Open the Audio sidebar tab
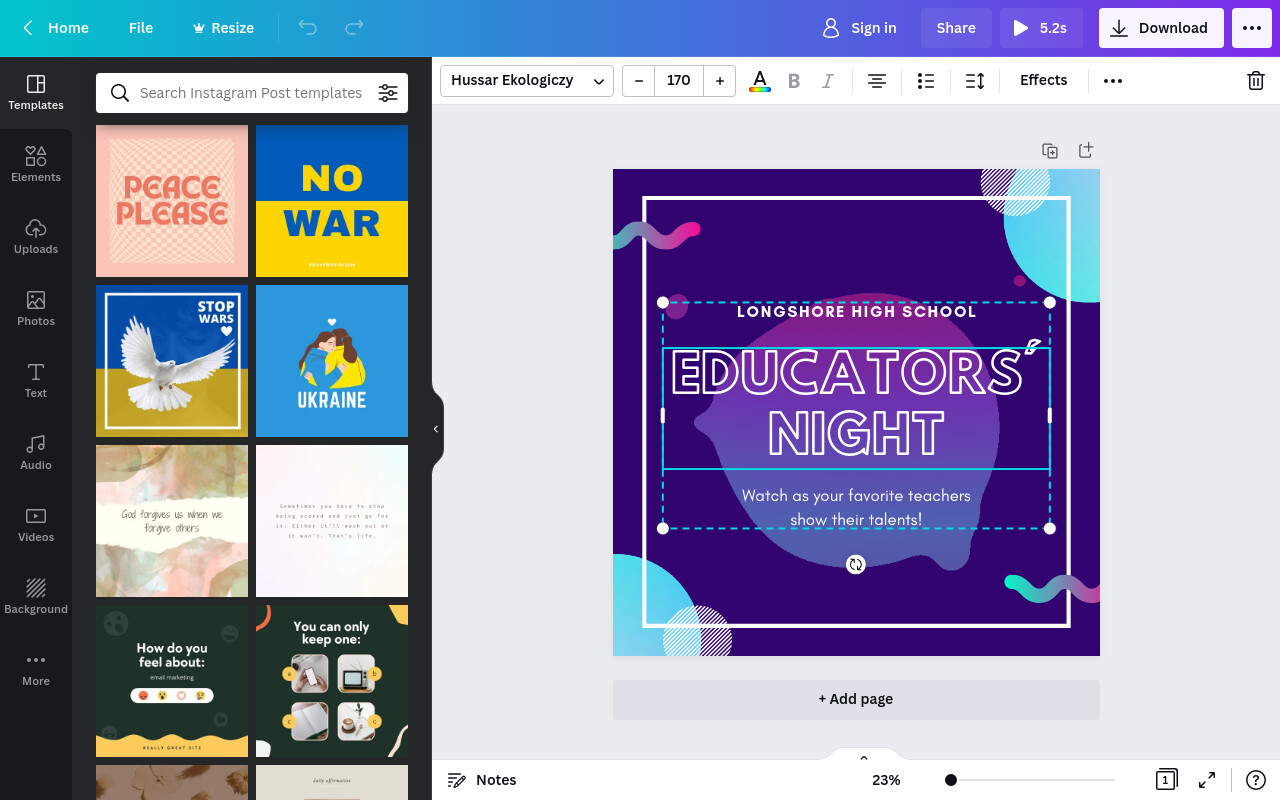The image size is (1280, 800). (x=36, y=452)
